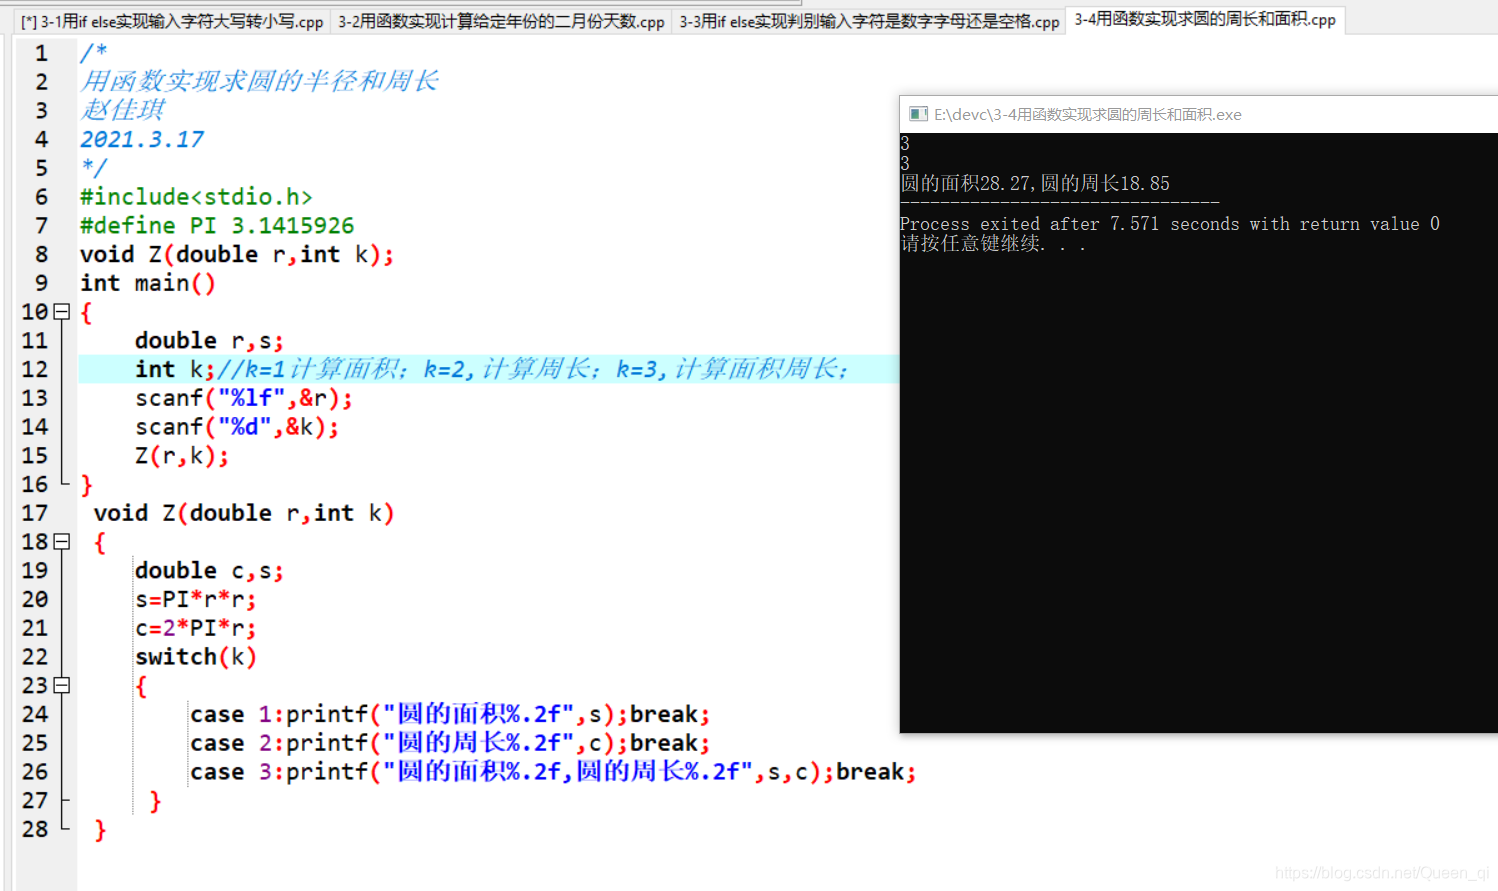1498x891 pixels.
Task: Click line number 28 in the gutter
Action: click(x=35, y=829)
